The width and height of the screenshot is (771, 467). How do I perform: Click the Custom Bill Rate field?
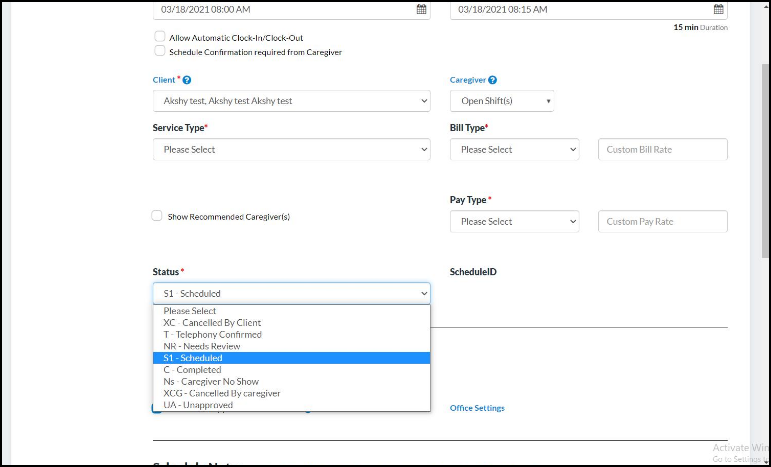coord(662,150)
